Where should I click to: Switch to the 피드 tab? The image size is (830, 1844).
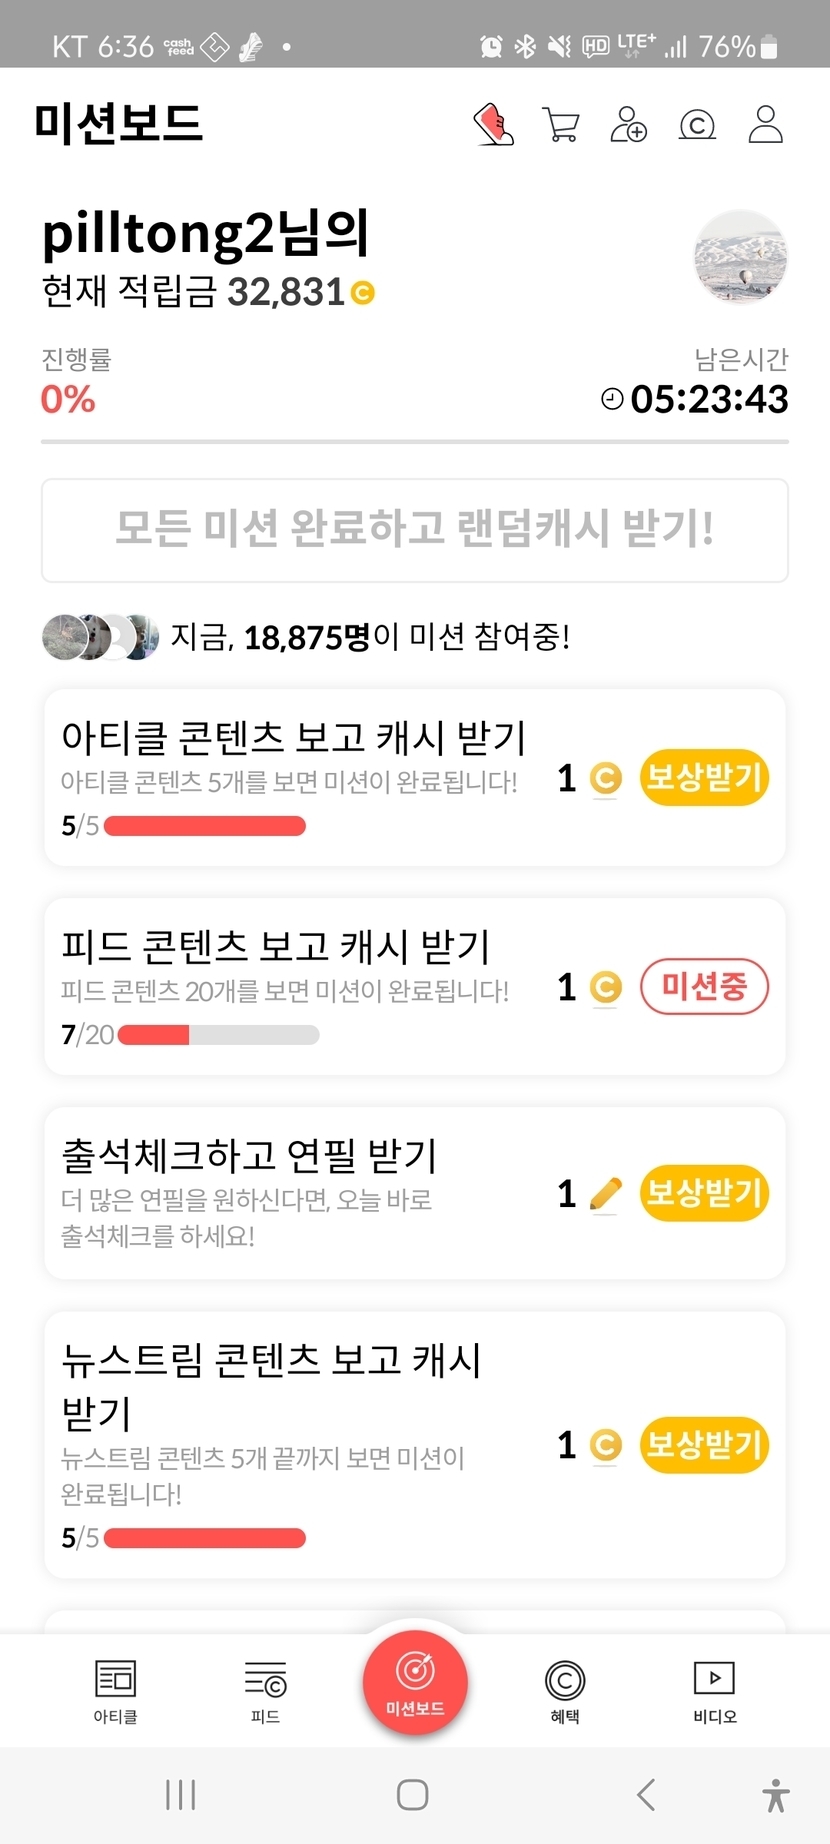point(265,1691)
